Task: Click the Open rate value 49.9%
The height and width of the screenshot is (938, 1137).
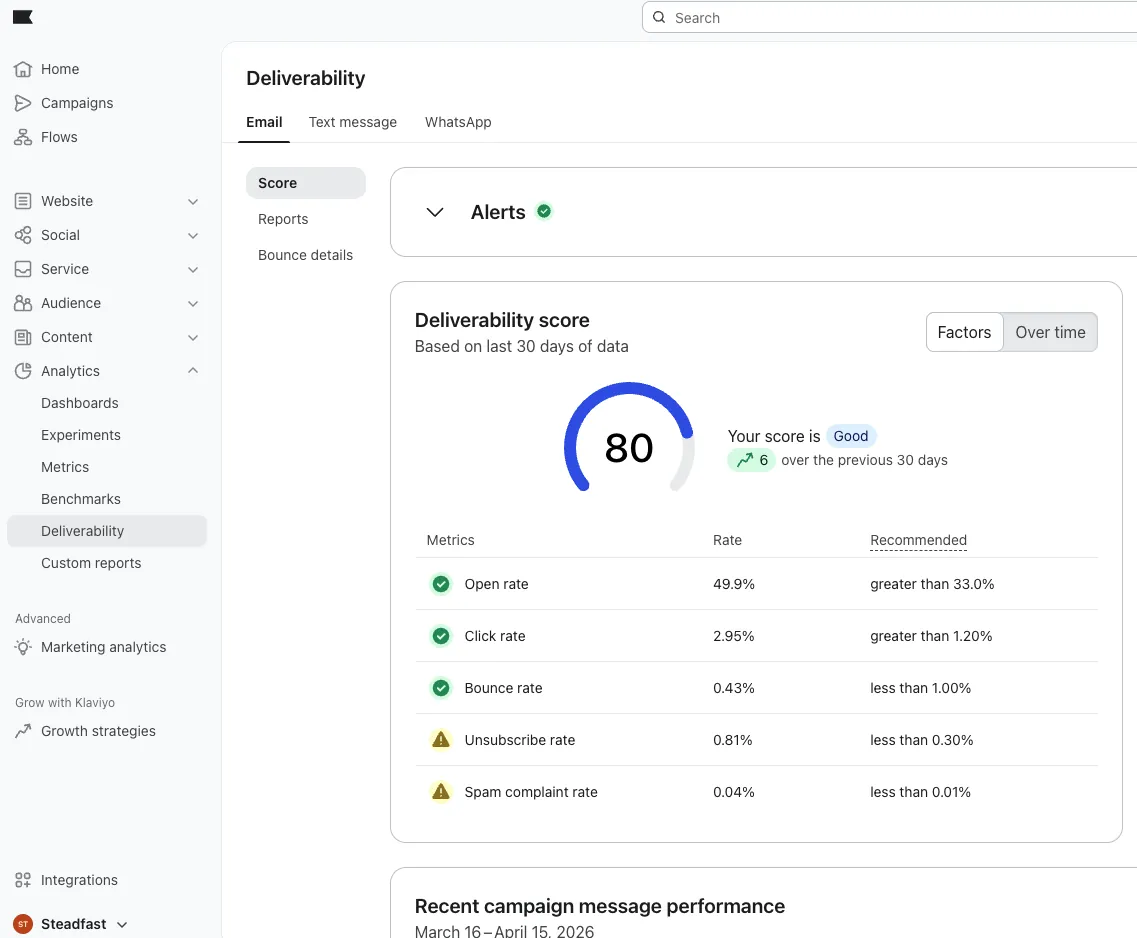Action: point(733,584)
